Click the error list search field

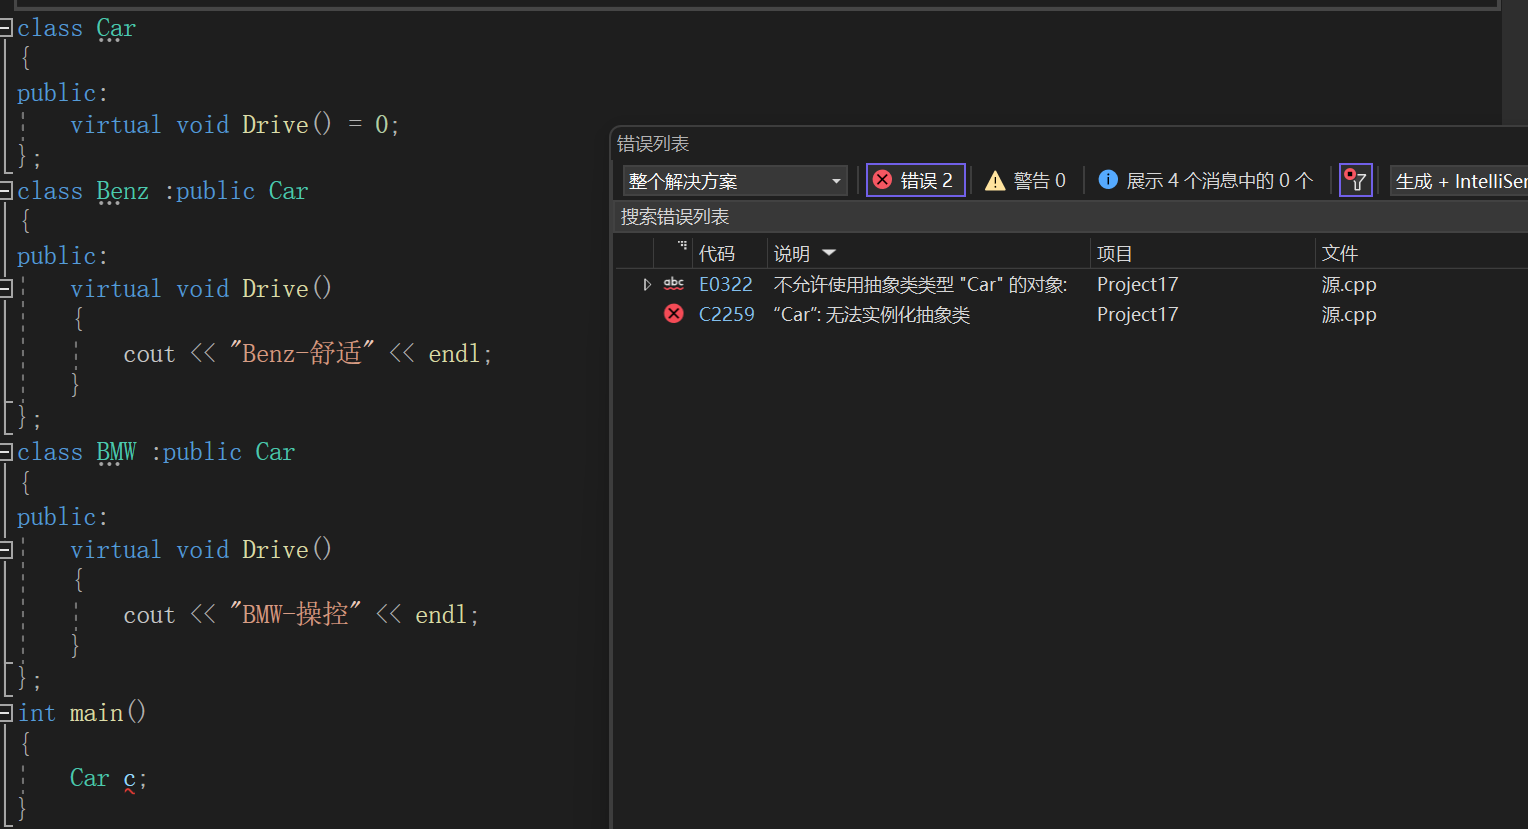(1070, 217)
